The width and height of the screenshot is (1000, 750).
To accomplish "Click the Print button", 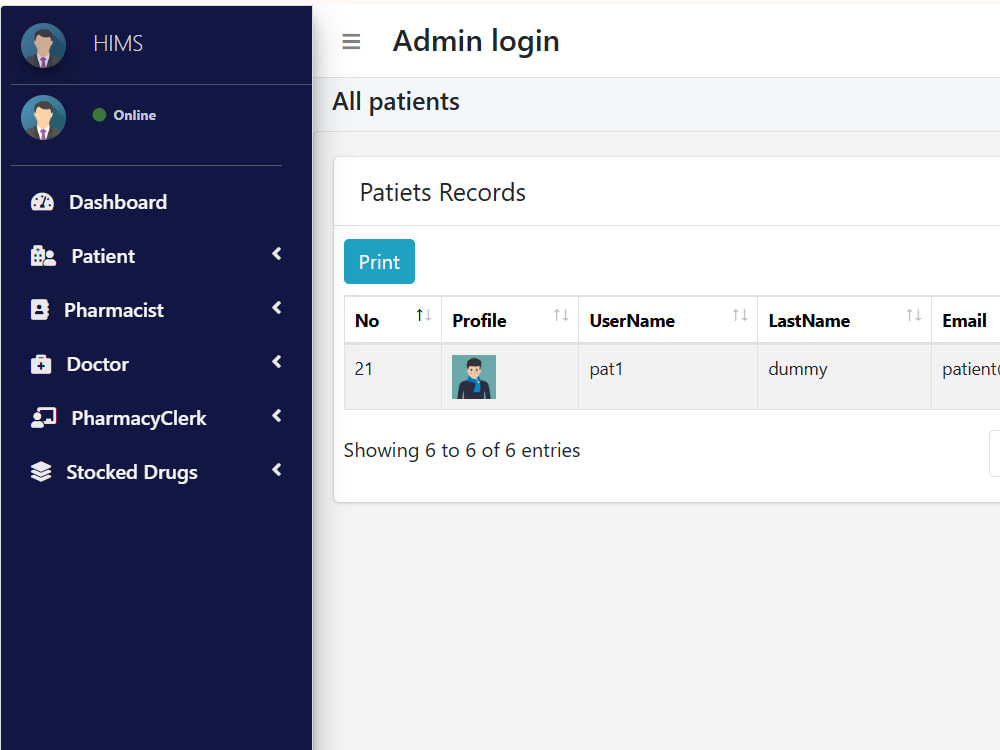I will tap(379, 261).
